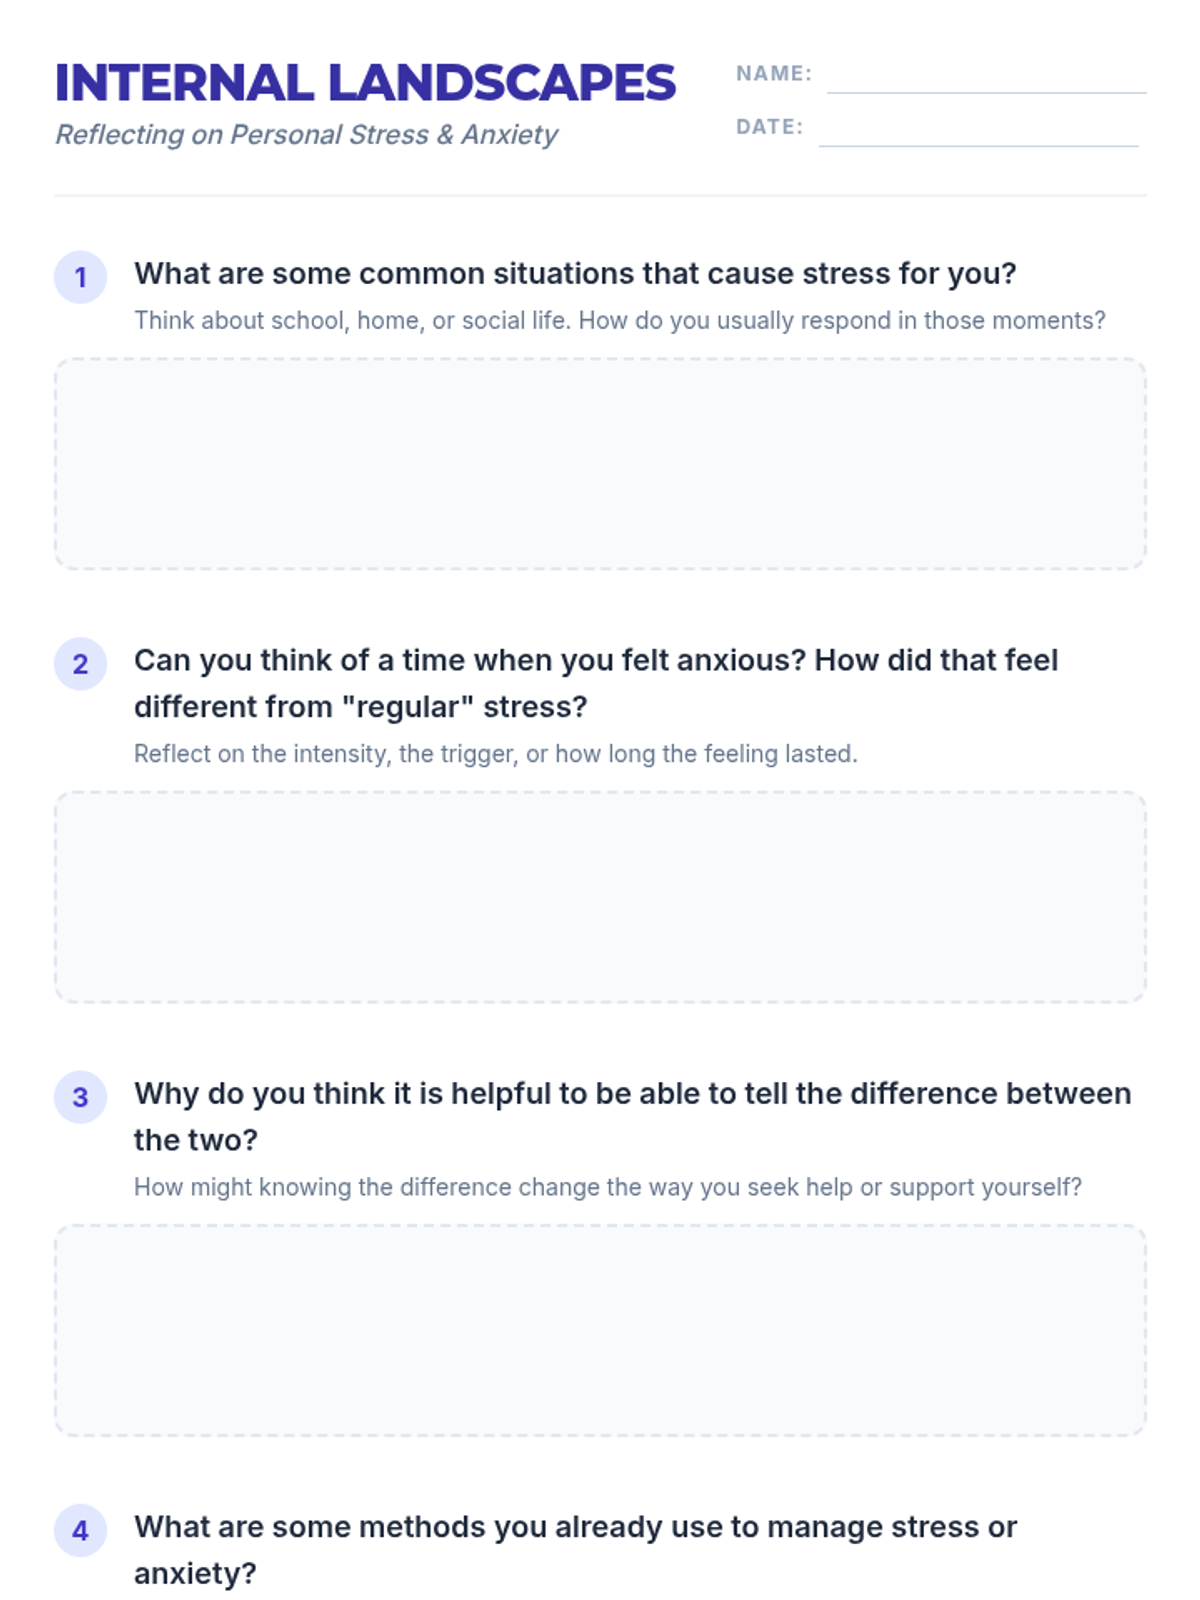Click the hint about intensity and trigger
This screenshot has width=1200, height=1600.
pyautogui.click(x=496, y=754)
